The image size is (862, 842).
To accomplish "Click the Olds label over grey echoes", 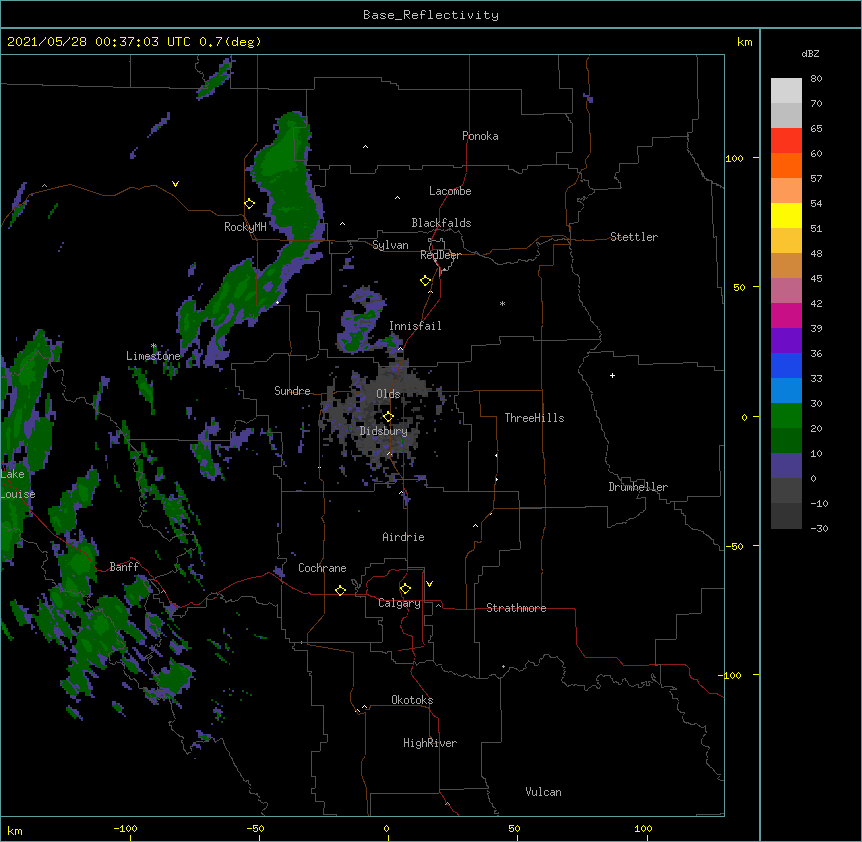I will click(x=388, y=394).
